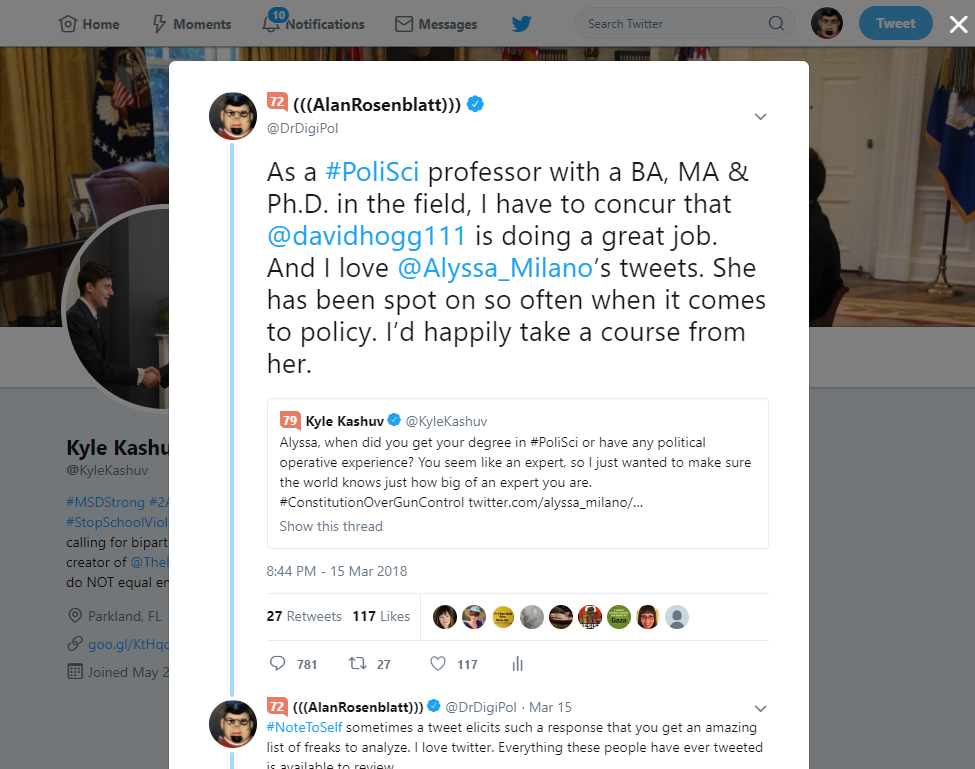
Task: Like the tweet with heart icon
Action: point(438,663)
